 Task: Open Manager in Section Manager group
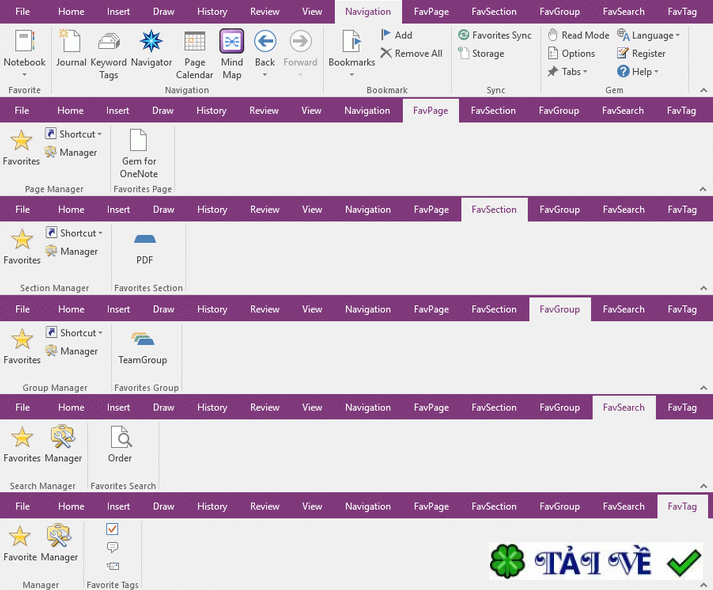[72, 251]
